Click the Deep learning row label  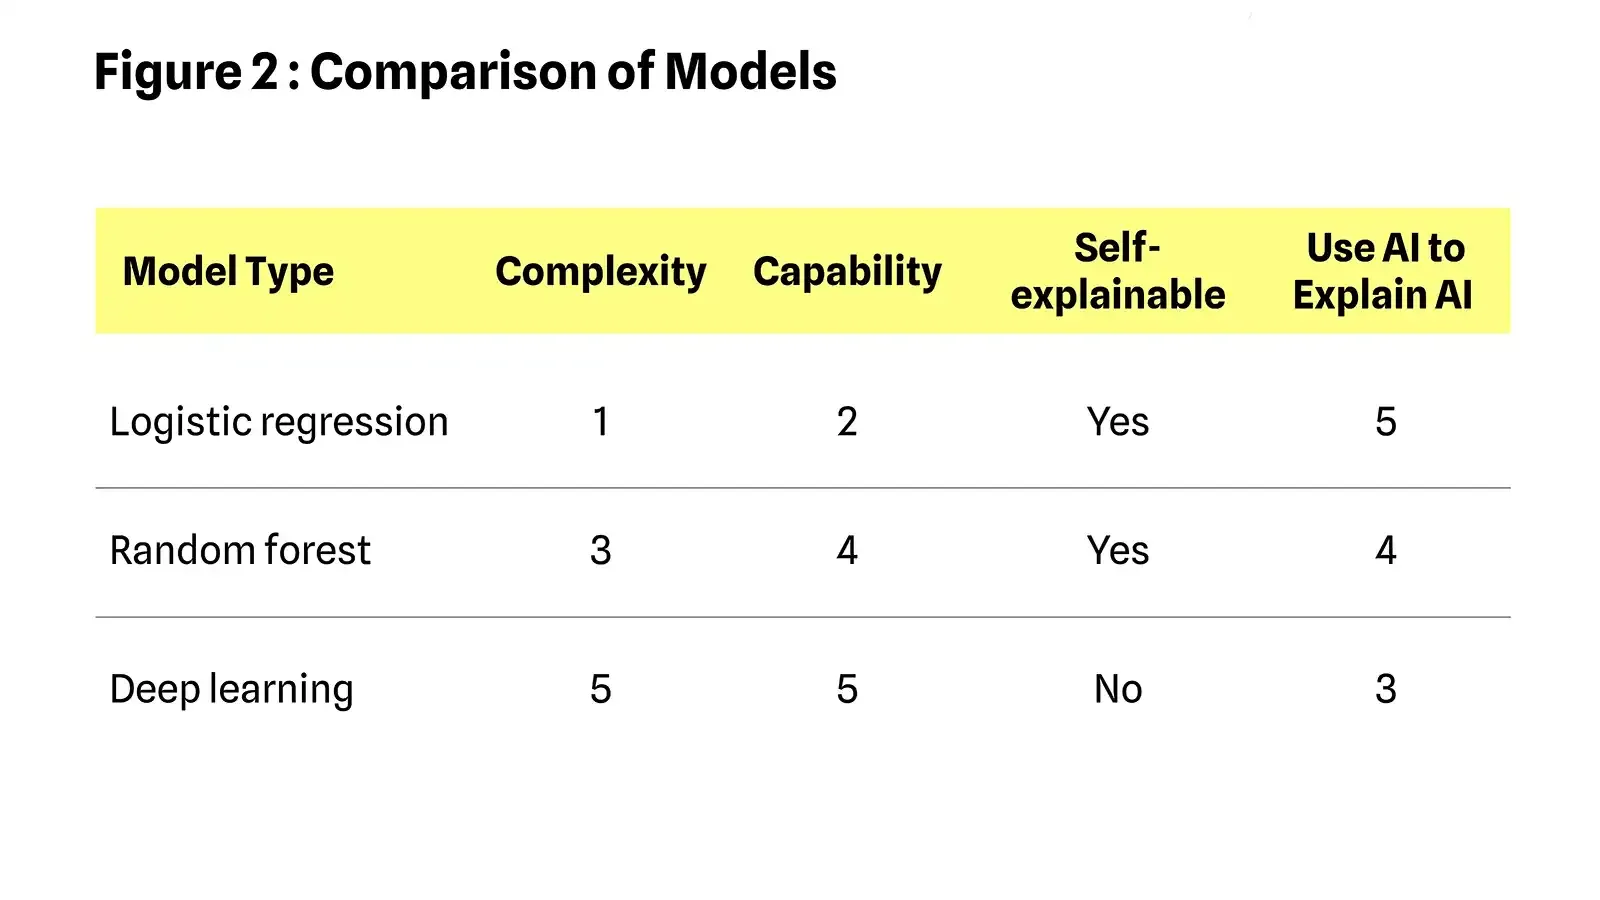tap(231, 689)
